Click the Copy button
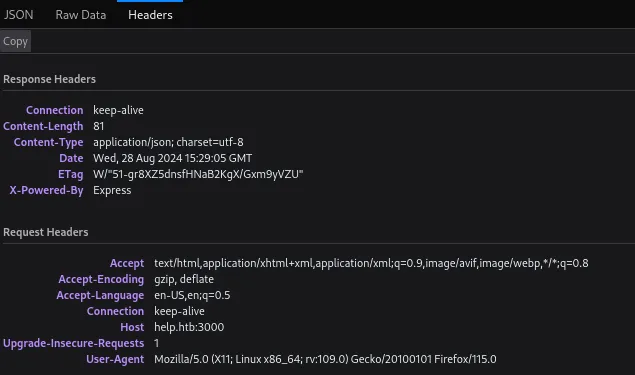The image size is (635, 375). [15, 41]
